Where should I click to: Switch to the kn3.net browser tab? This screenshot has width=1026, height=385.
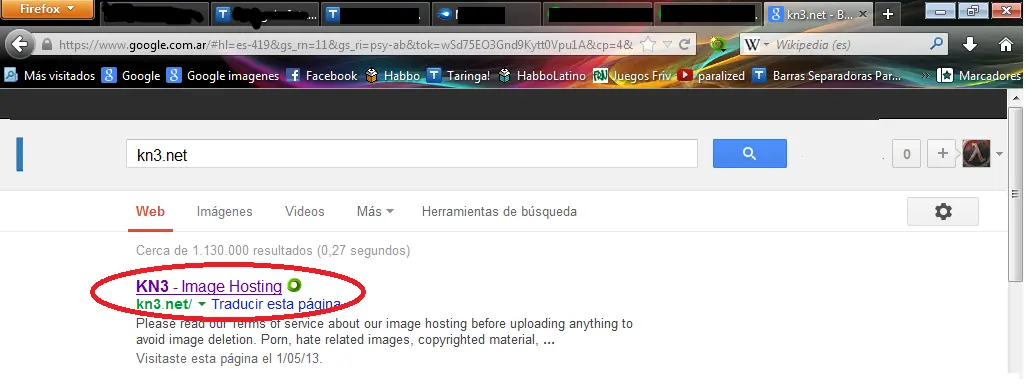click(819, 14)
